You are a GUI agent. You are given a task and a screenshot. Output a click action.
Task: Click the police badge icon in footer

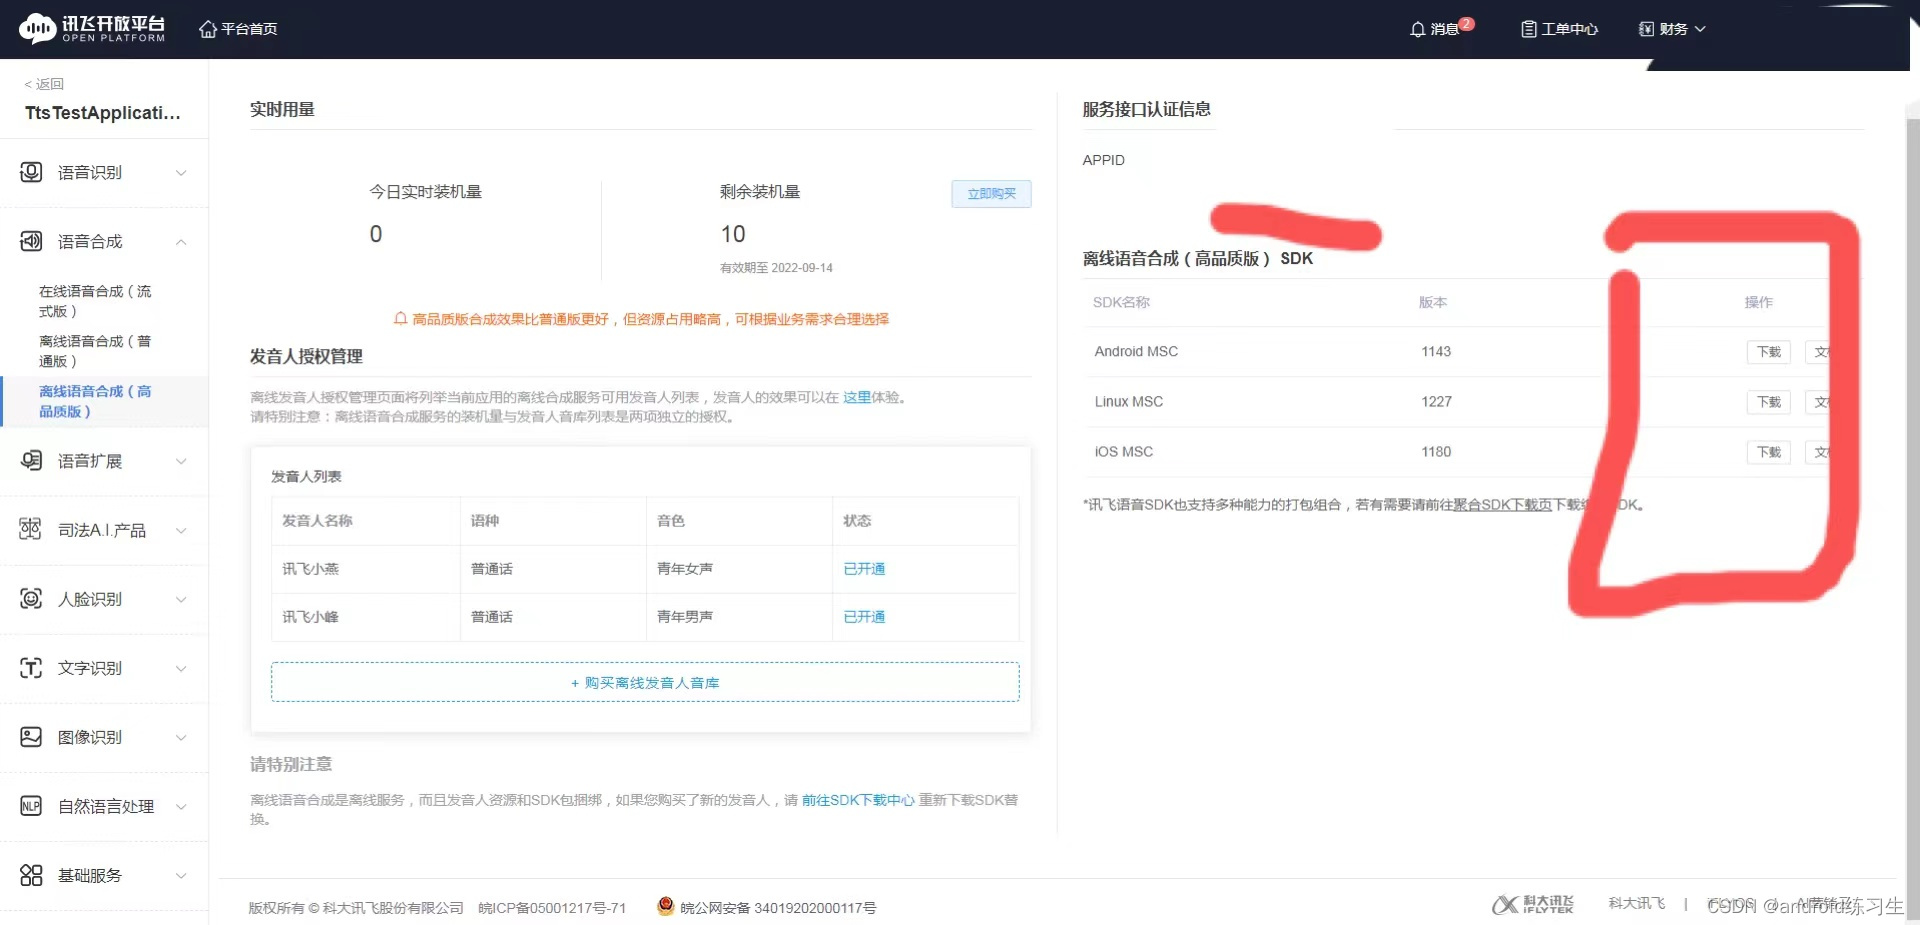(665, 906)
